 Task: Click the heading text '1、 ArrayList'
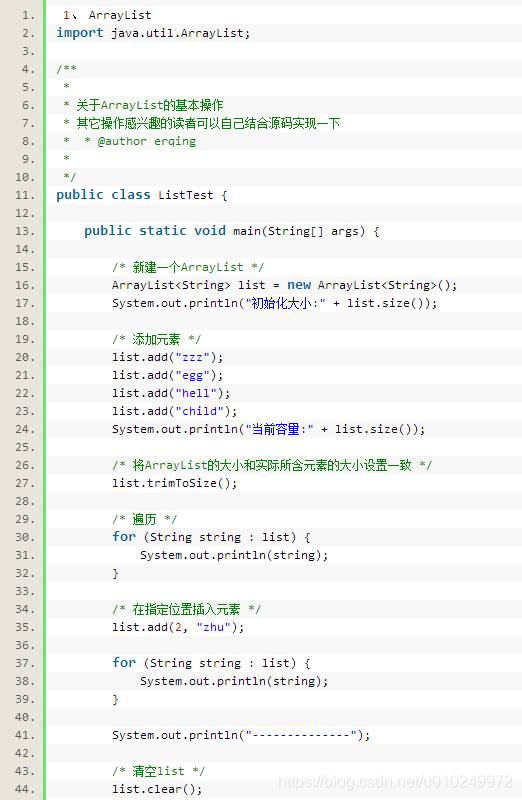pos(107,15)
